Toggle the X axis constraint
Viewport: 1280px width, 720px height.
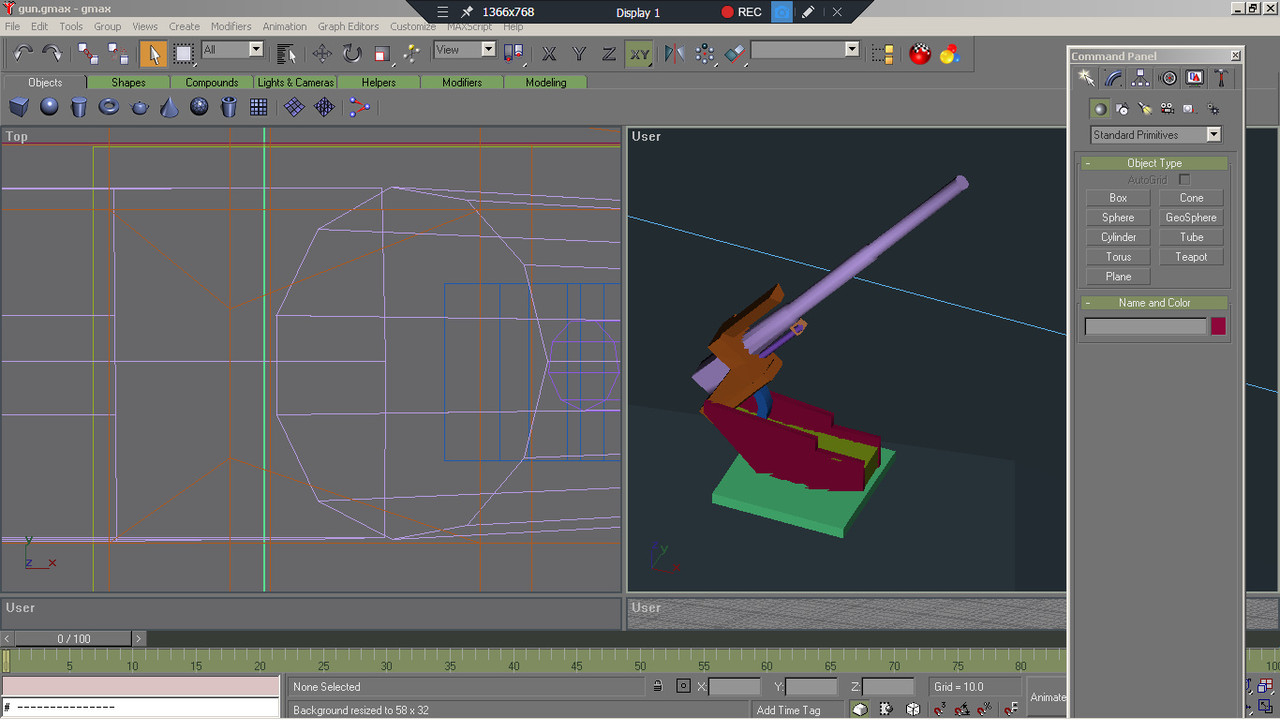pos(549,54)
